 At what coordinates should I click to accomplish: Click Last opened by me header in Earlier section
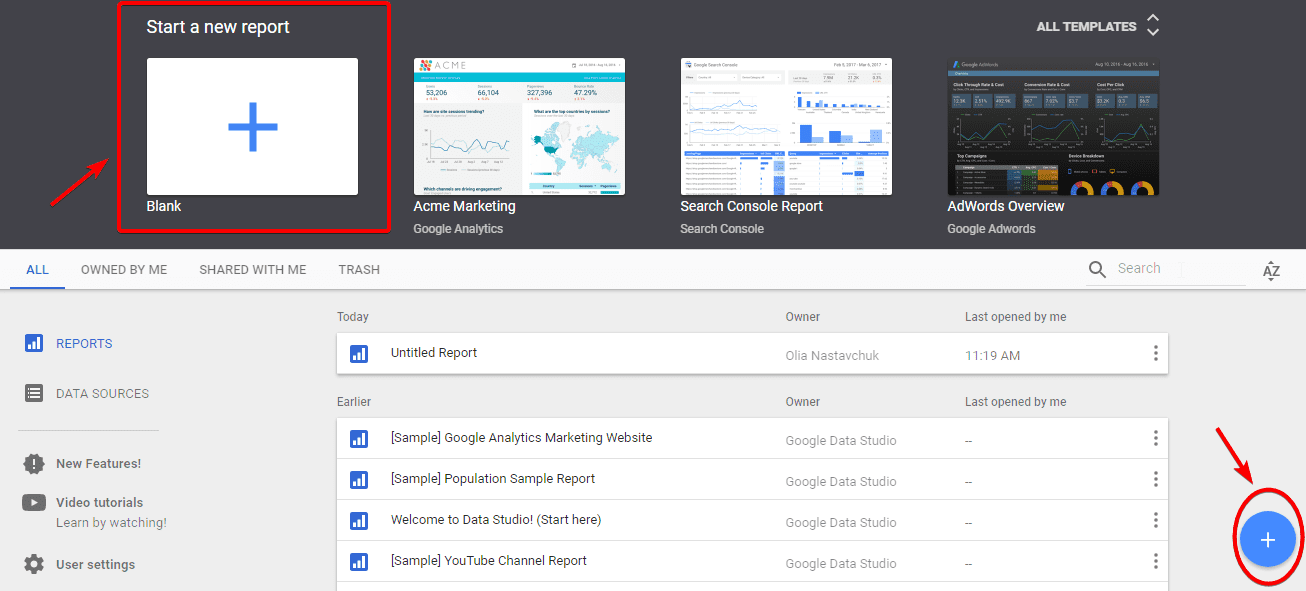[1015, 402]
